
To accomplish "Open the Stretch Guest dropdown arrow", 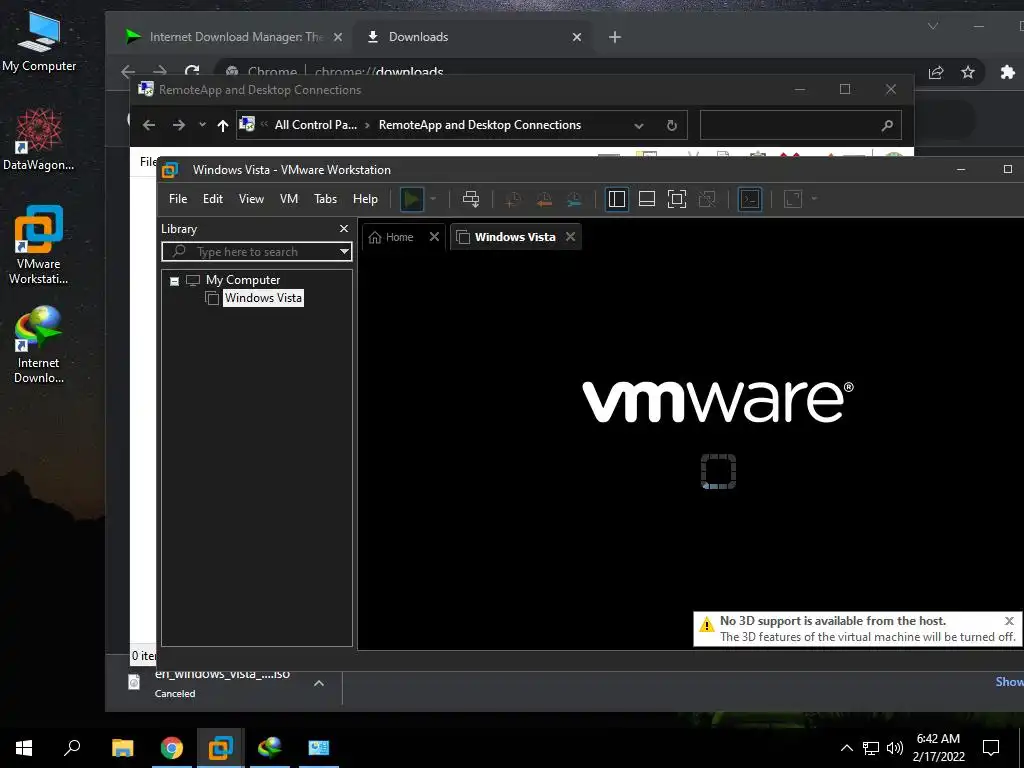I will pos(814,199).
